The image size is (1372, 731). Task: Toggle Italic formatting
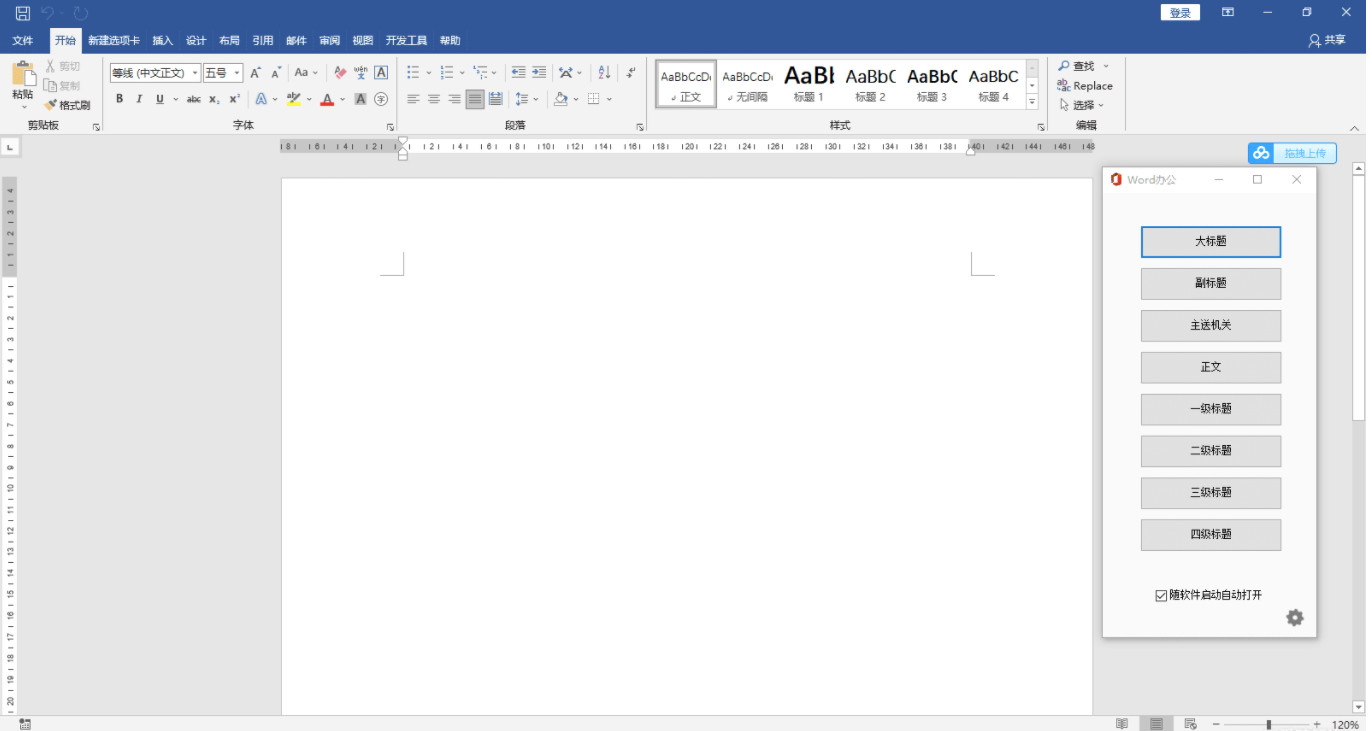coord(139,99)
